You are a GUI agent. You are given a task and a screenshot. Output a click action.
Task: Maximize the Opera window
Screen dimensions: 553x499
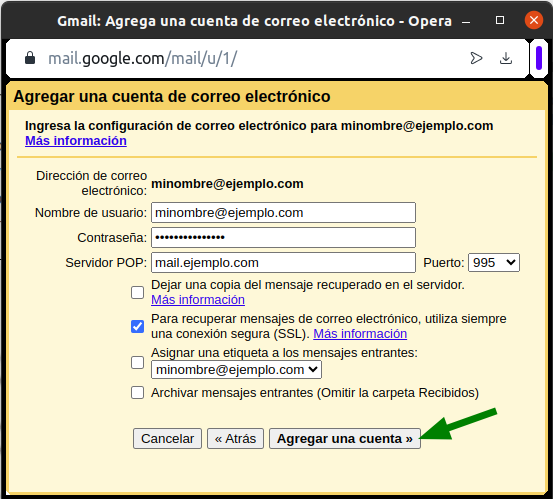(x=500, y=20)
